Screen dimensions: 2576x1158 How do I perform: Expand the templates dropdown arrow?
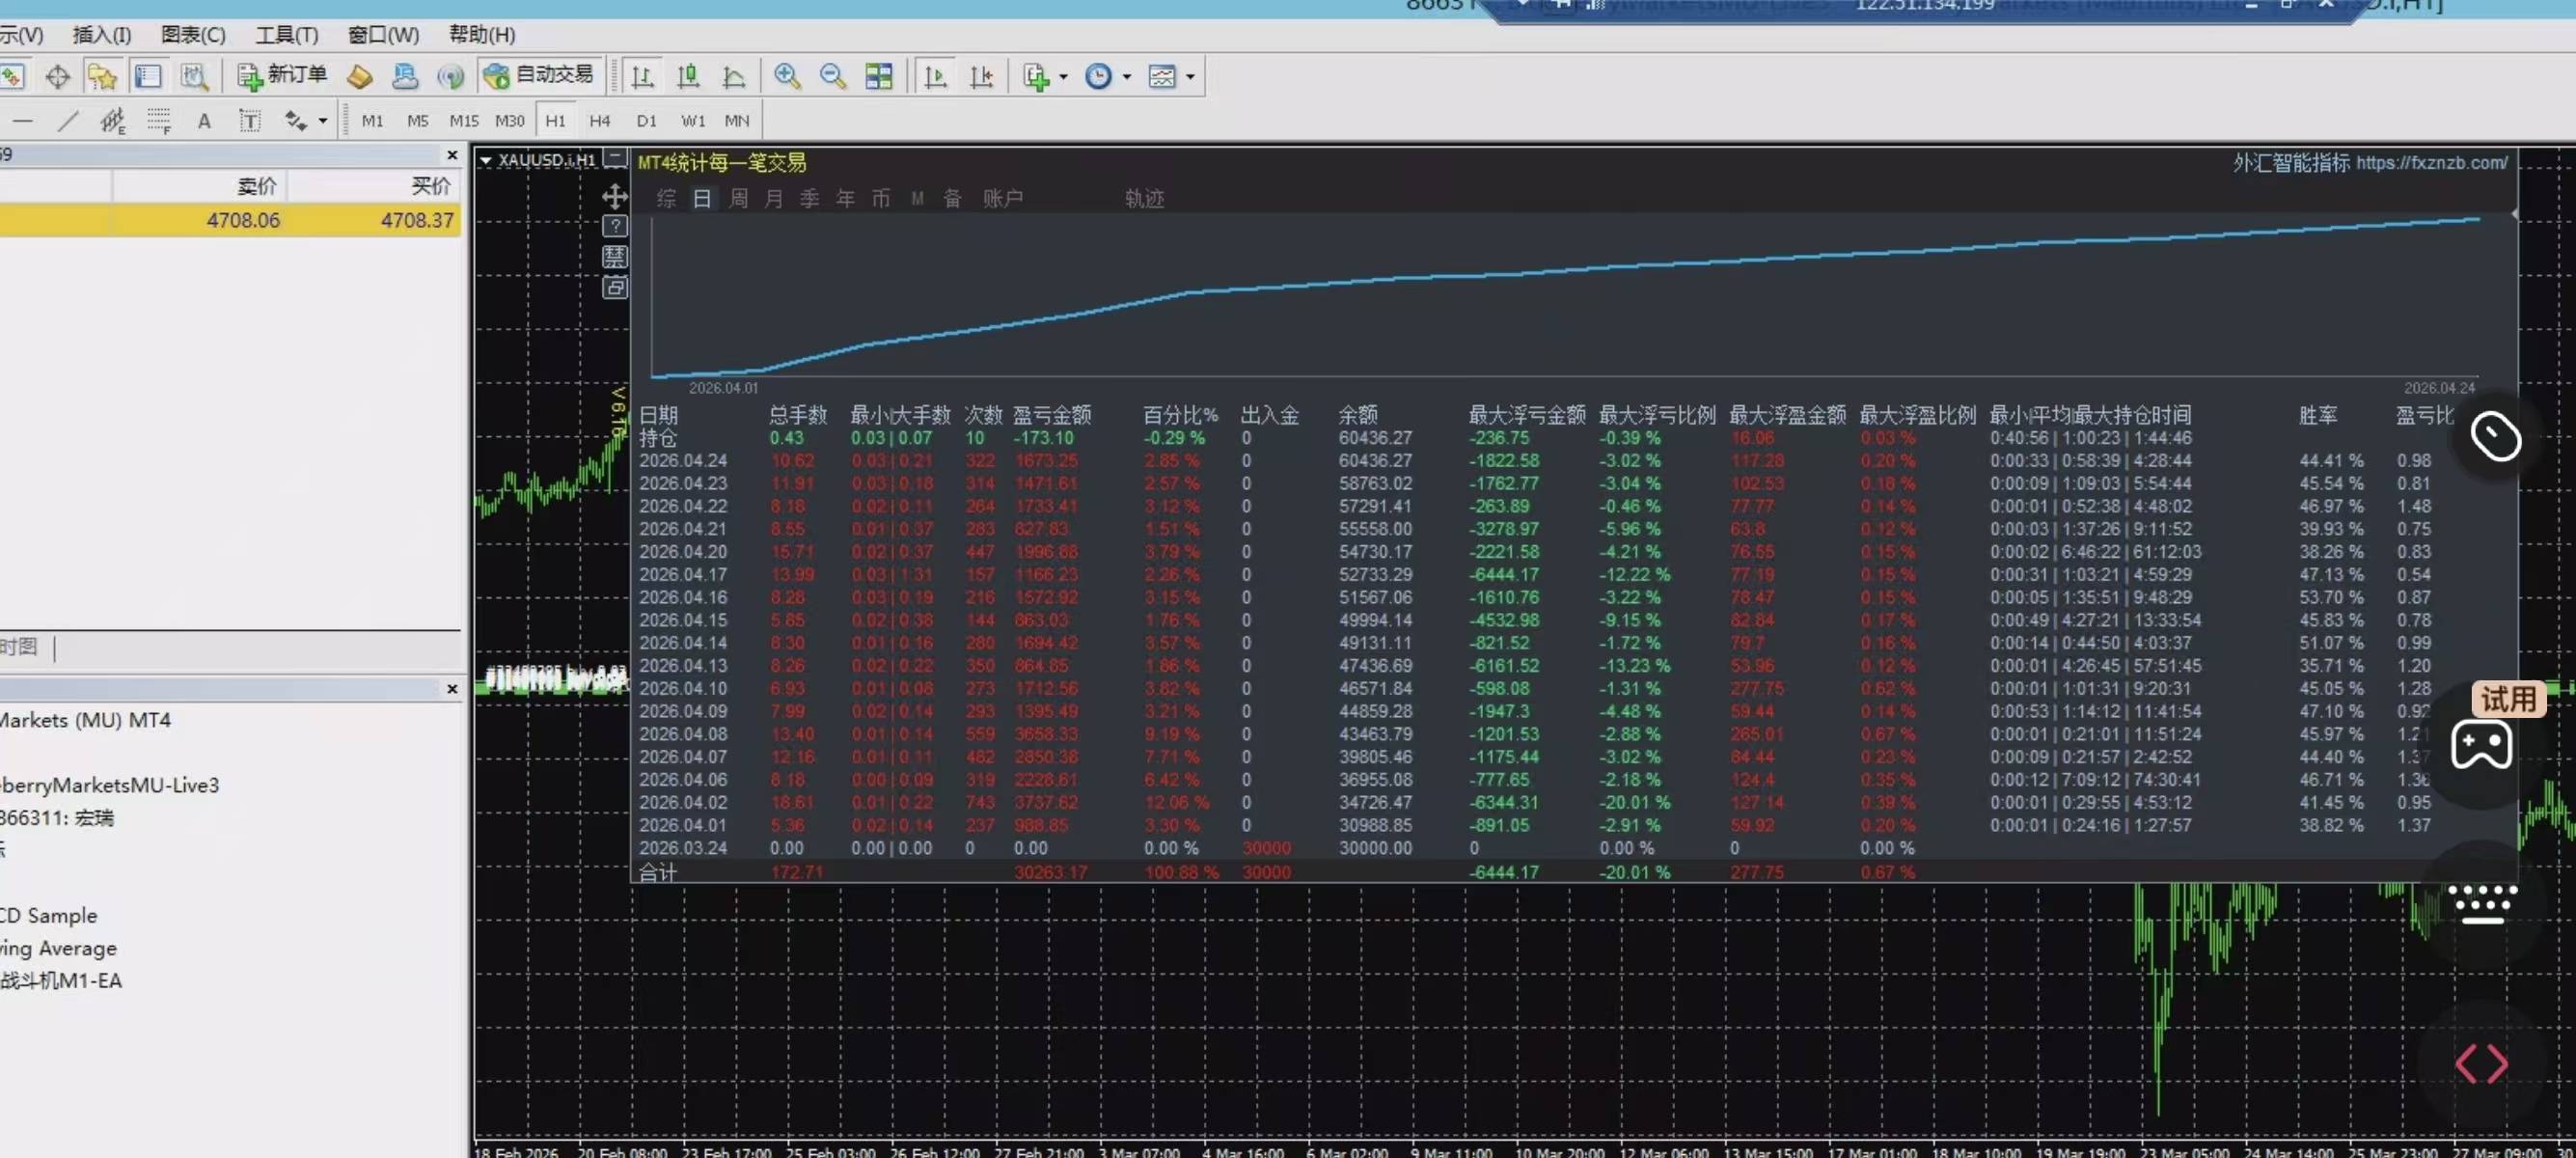[x=1190, y=77]
